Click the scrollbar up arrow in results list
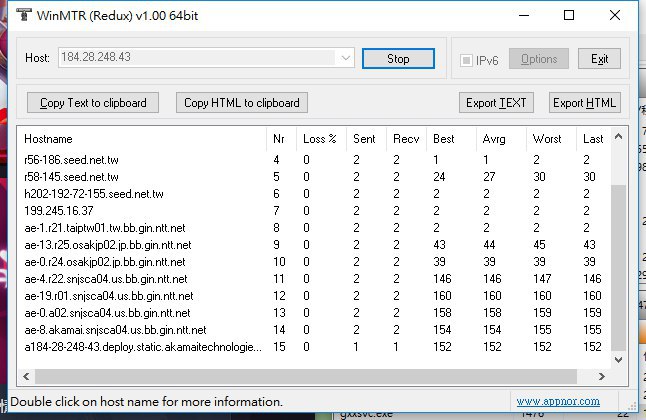Screen dimensions: 646x420 click(x=618, y=136)
